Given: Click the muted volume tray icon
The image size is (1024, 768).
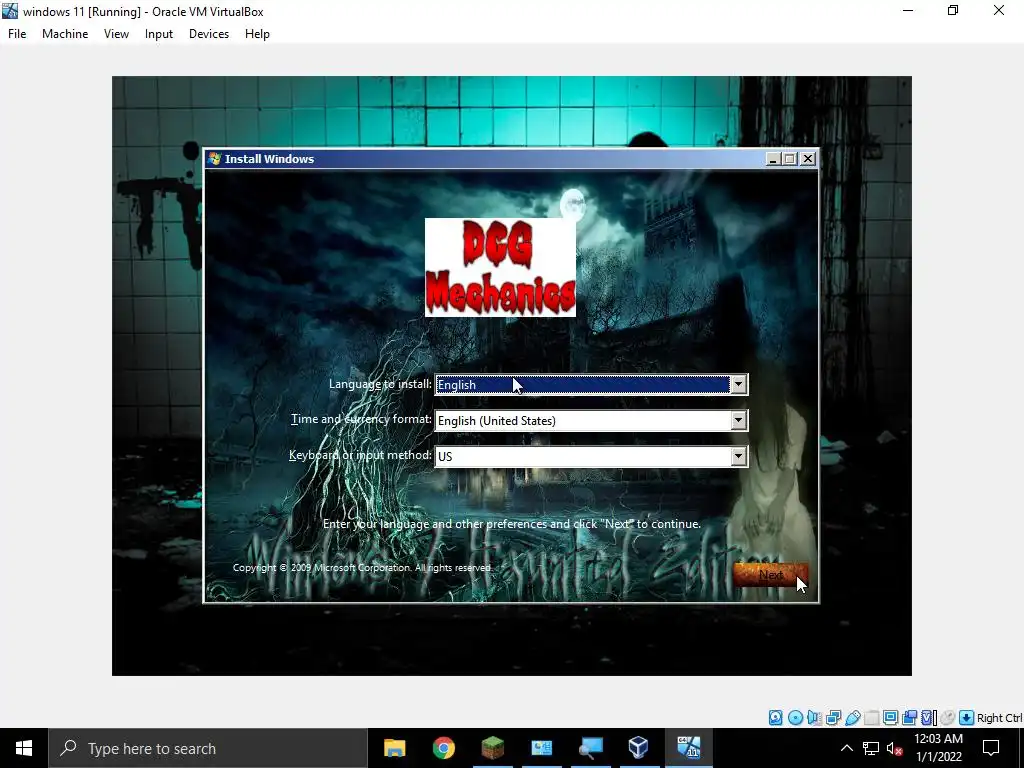Looking at the screenshot, I should 895,748.
